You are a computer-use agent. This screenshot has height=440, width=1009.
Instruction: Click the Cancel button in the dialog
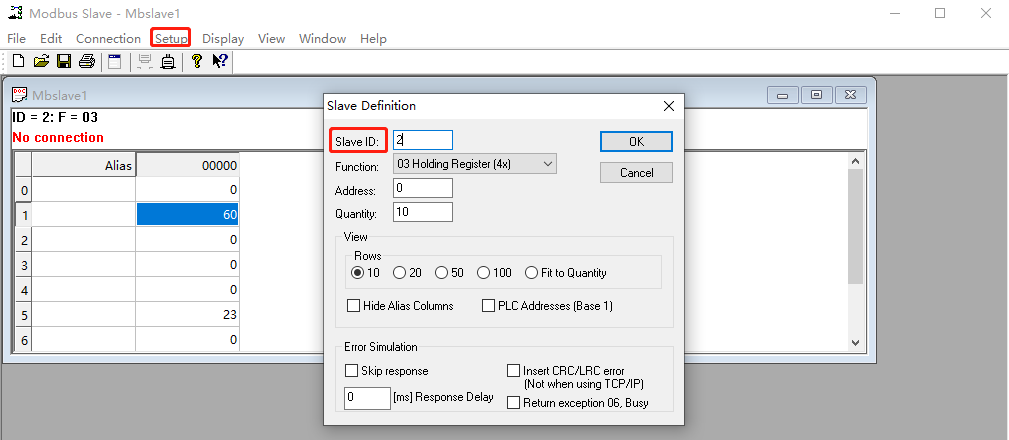pos(636,172)
